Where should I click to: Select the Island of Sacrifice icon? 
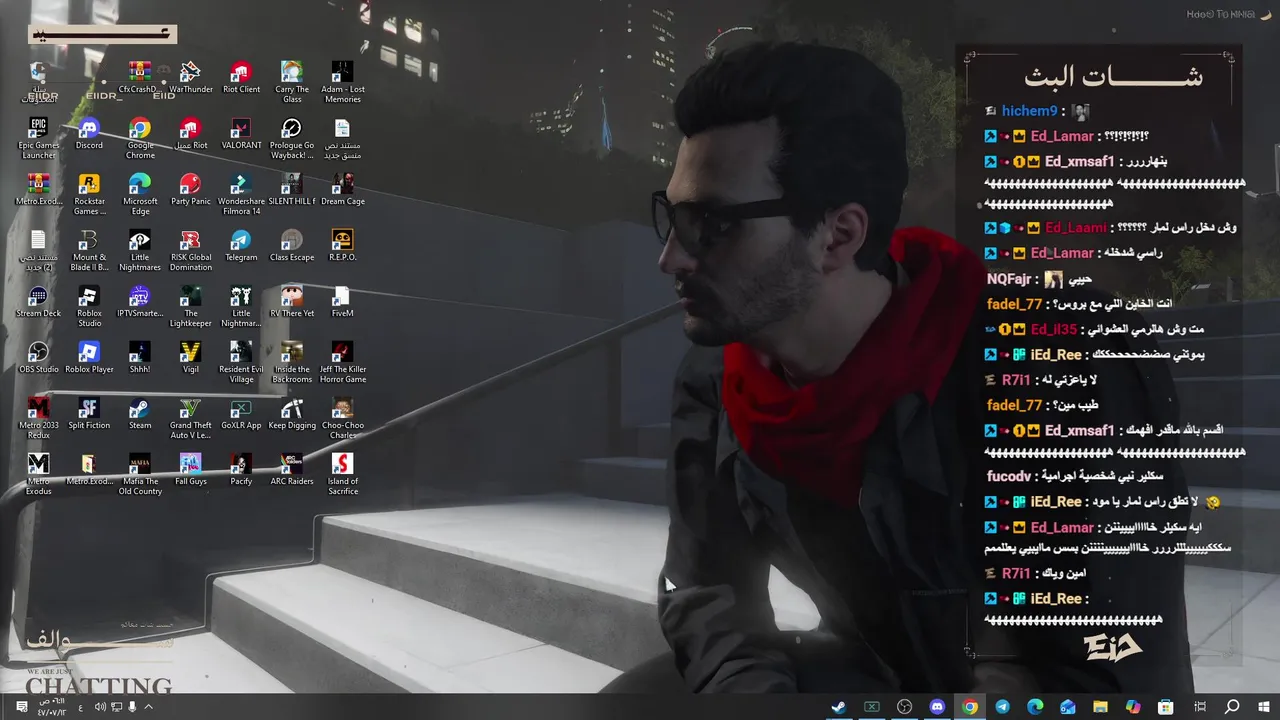tap(342, 474)
